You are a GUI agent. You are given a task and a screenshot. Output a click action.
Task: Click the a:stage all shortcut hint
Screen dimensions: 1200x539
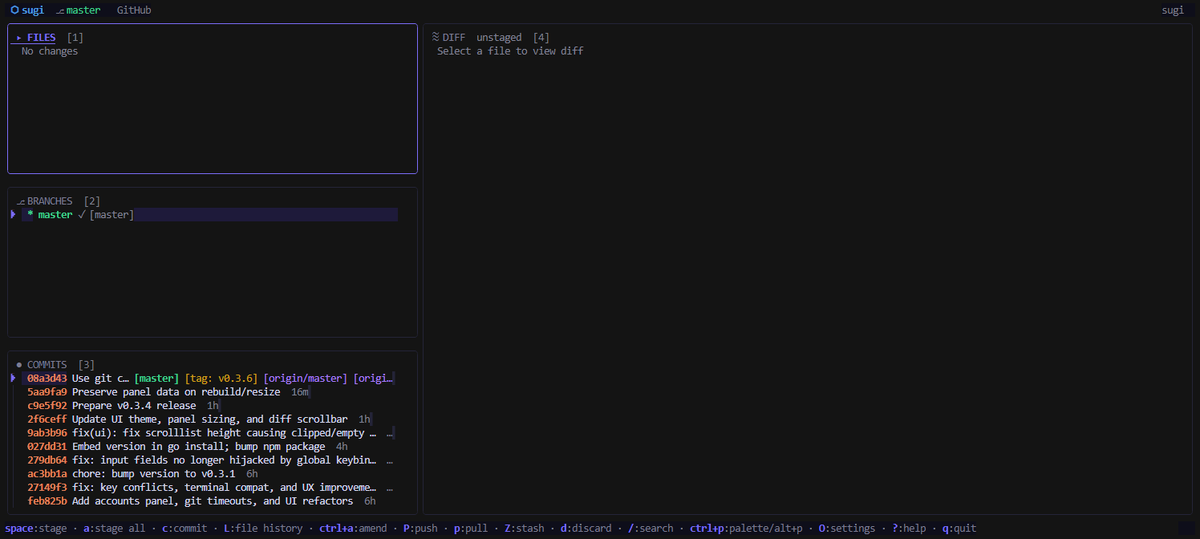tap(114, 528)
